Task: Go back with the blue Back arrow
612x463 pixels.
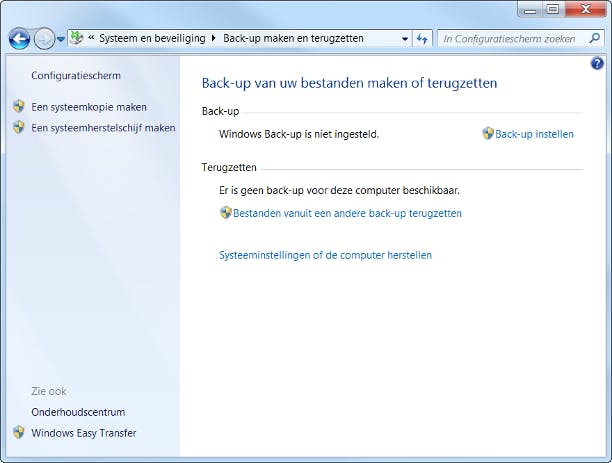Action: (19, 39)
